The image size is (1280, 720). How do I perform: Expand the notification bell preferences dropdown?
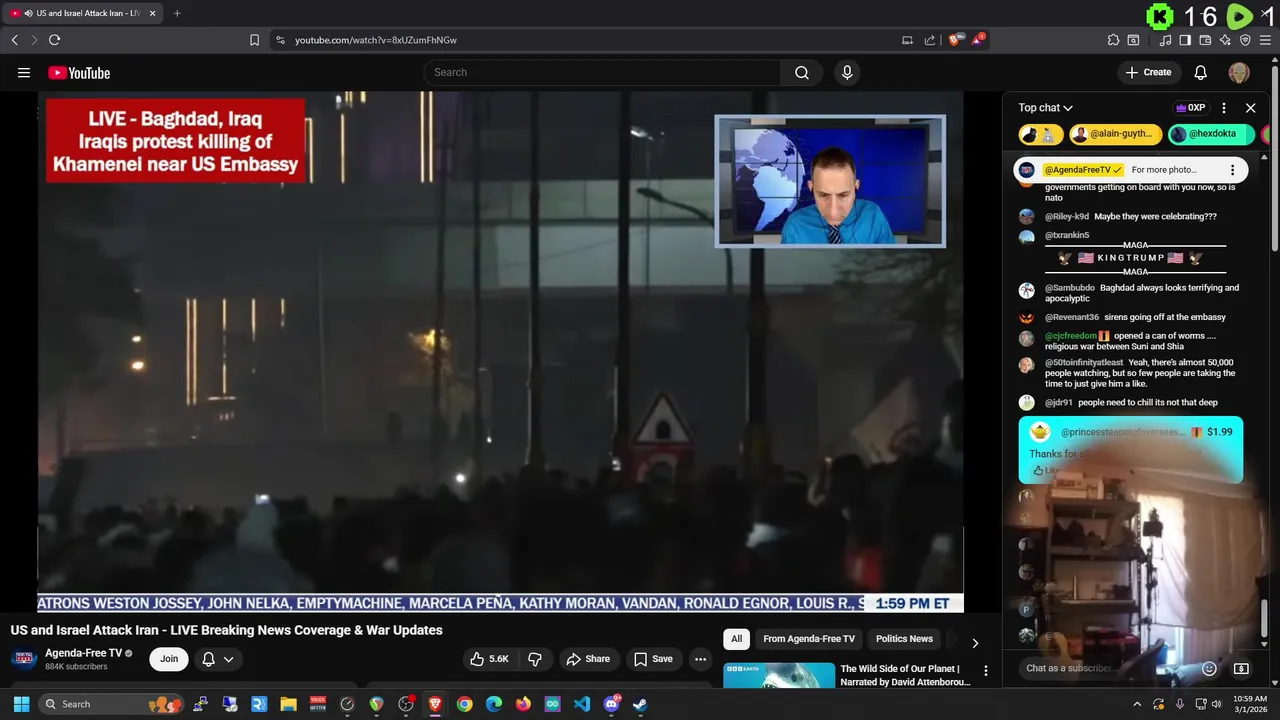click(218, 659)
